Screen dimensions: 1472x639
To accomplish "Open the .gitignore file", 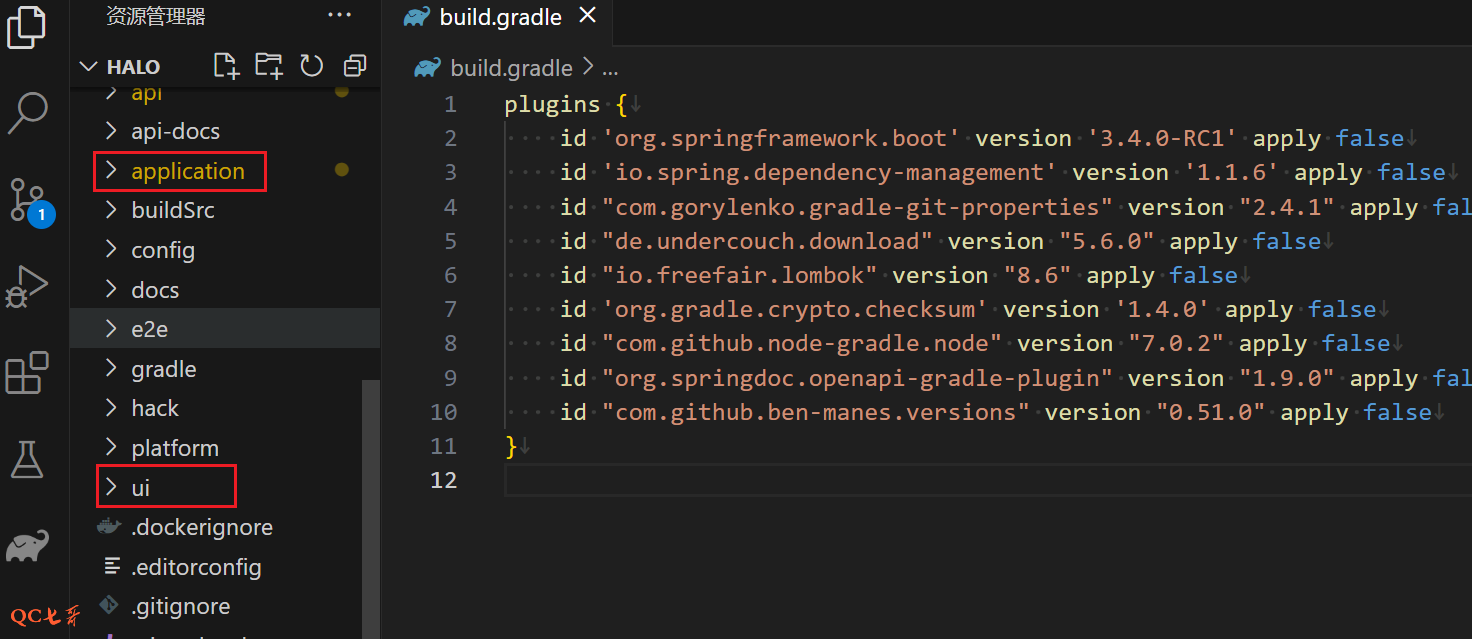I will coord(180,606).
